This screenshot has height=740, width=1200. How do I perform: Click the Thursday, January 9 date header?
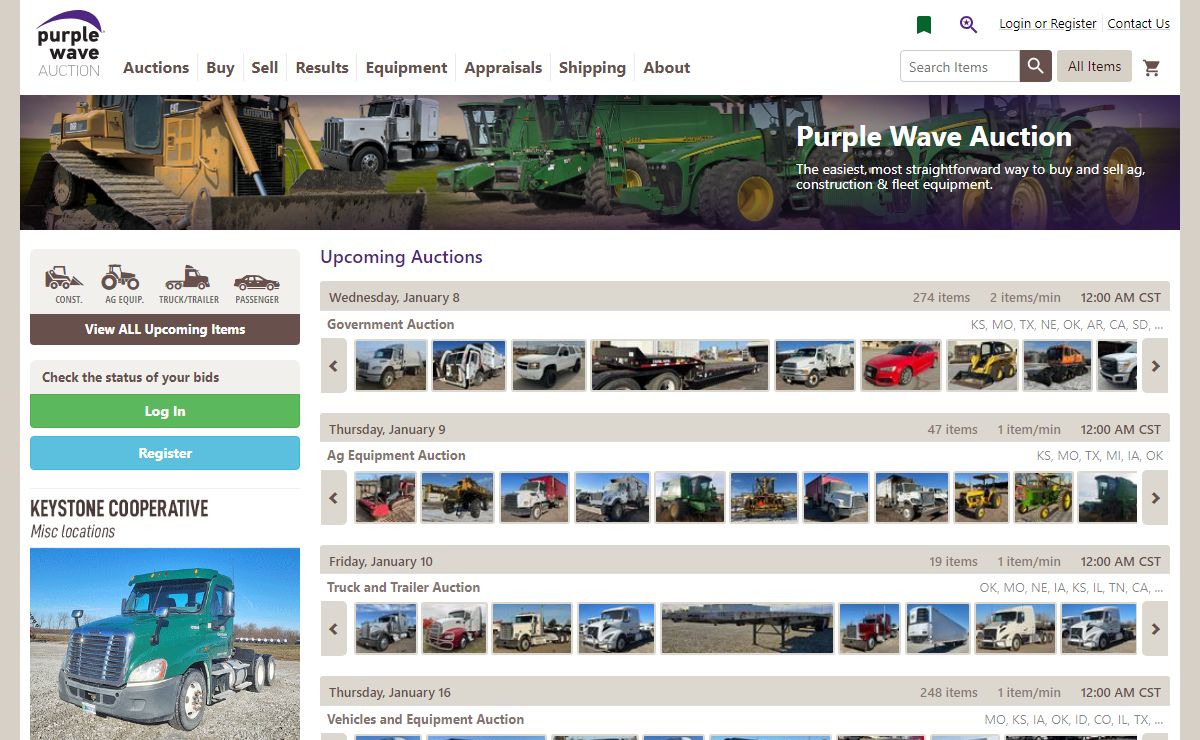click(387, 429)
